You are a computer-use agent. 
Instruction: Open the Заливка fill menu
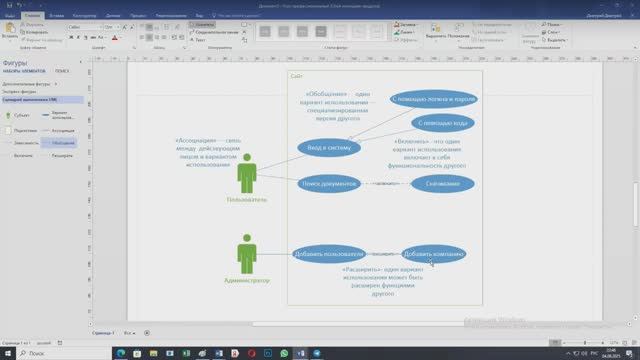pos(405,25)
